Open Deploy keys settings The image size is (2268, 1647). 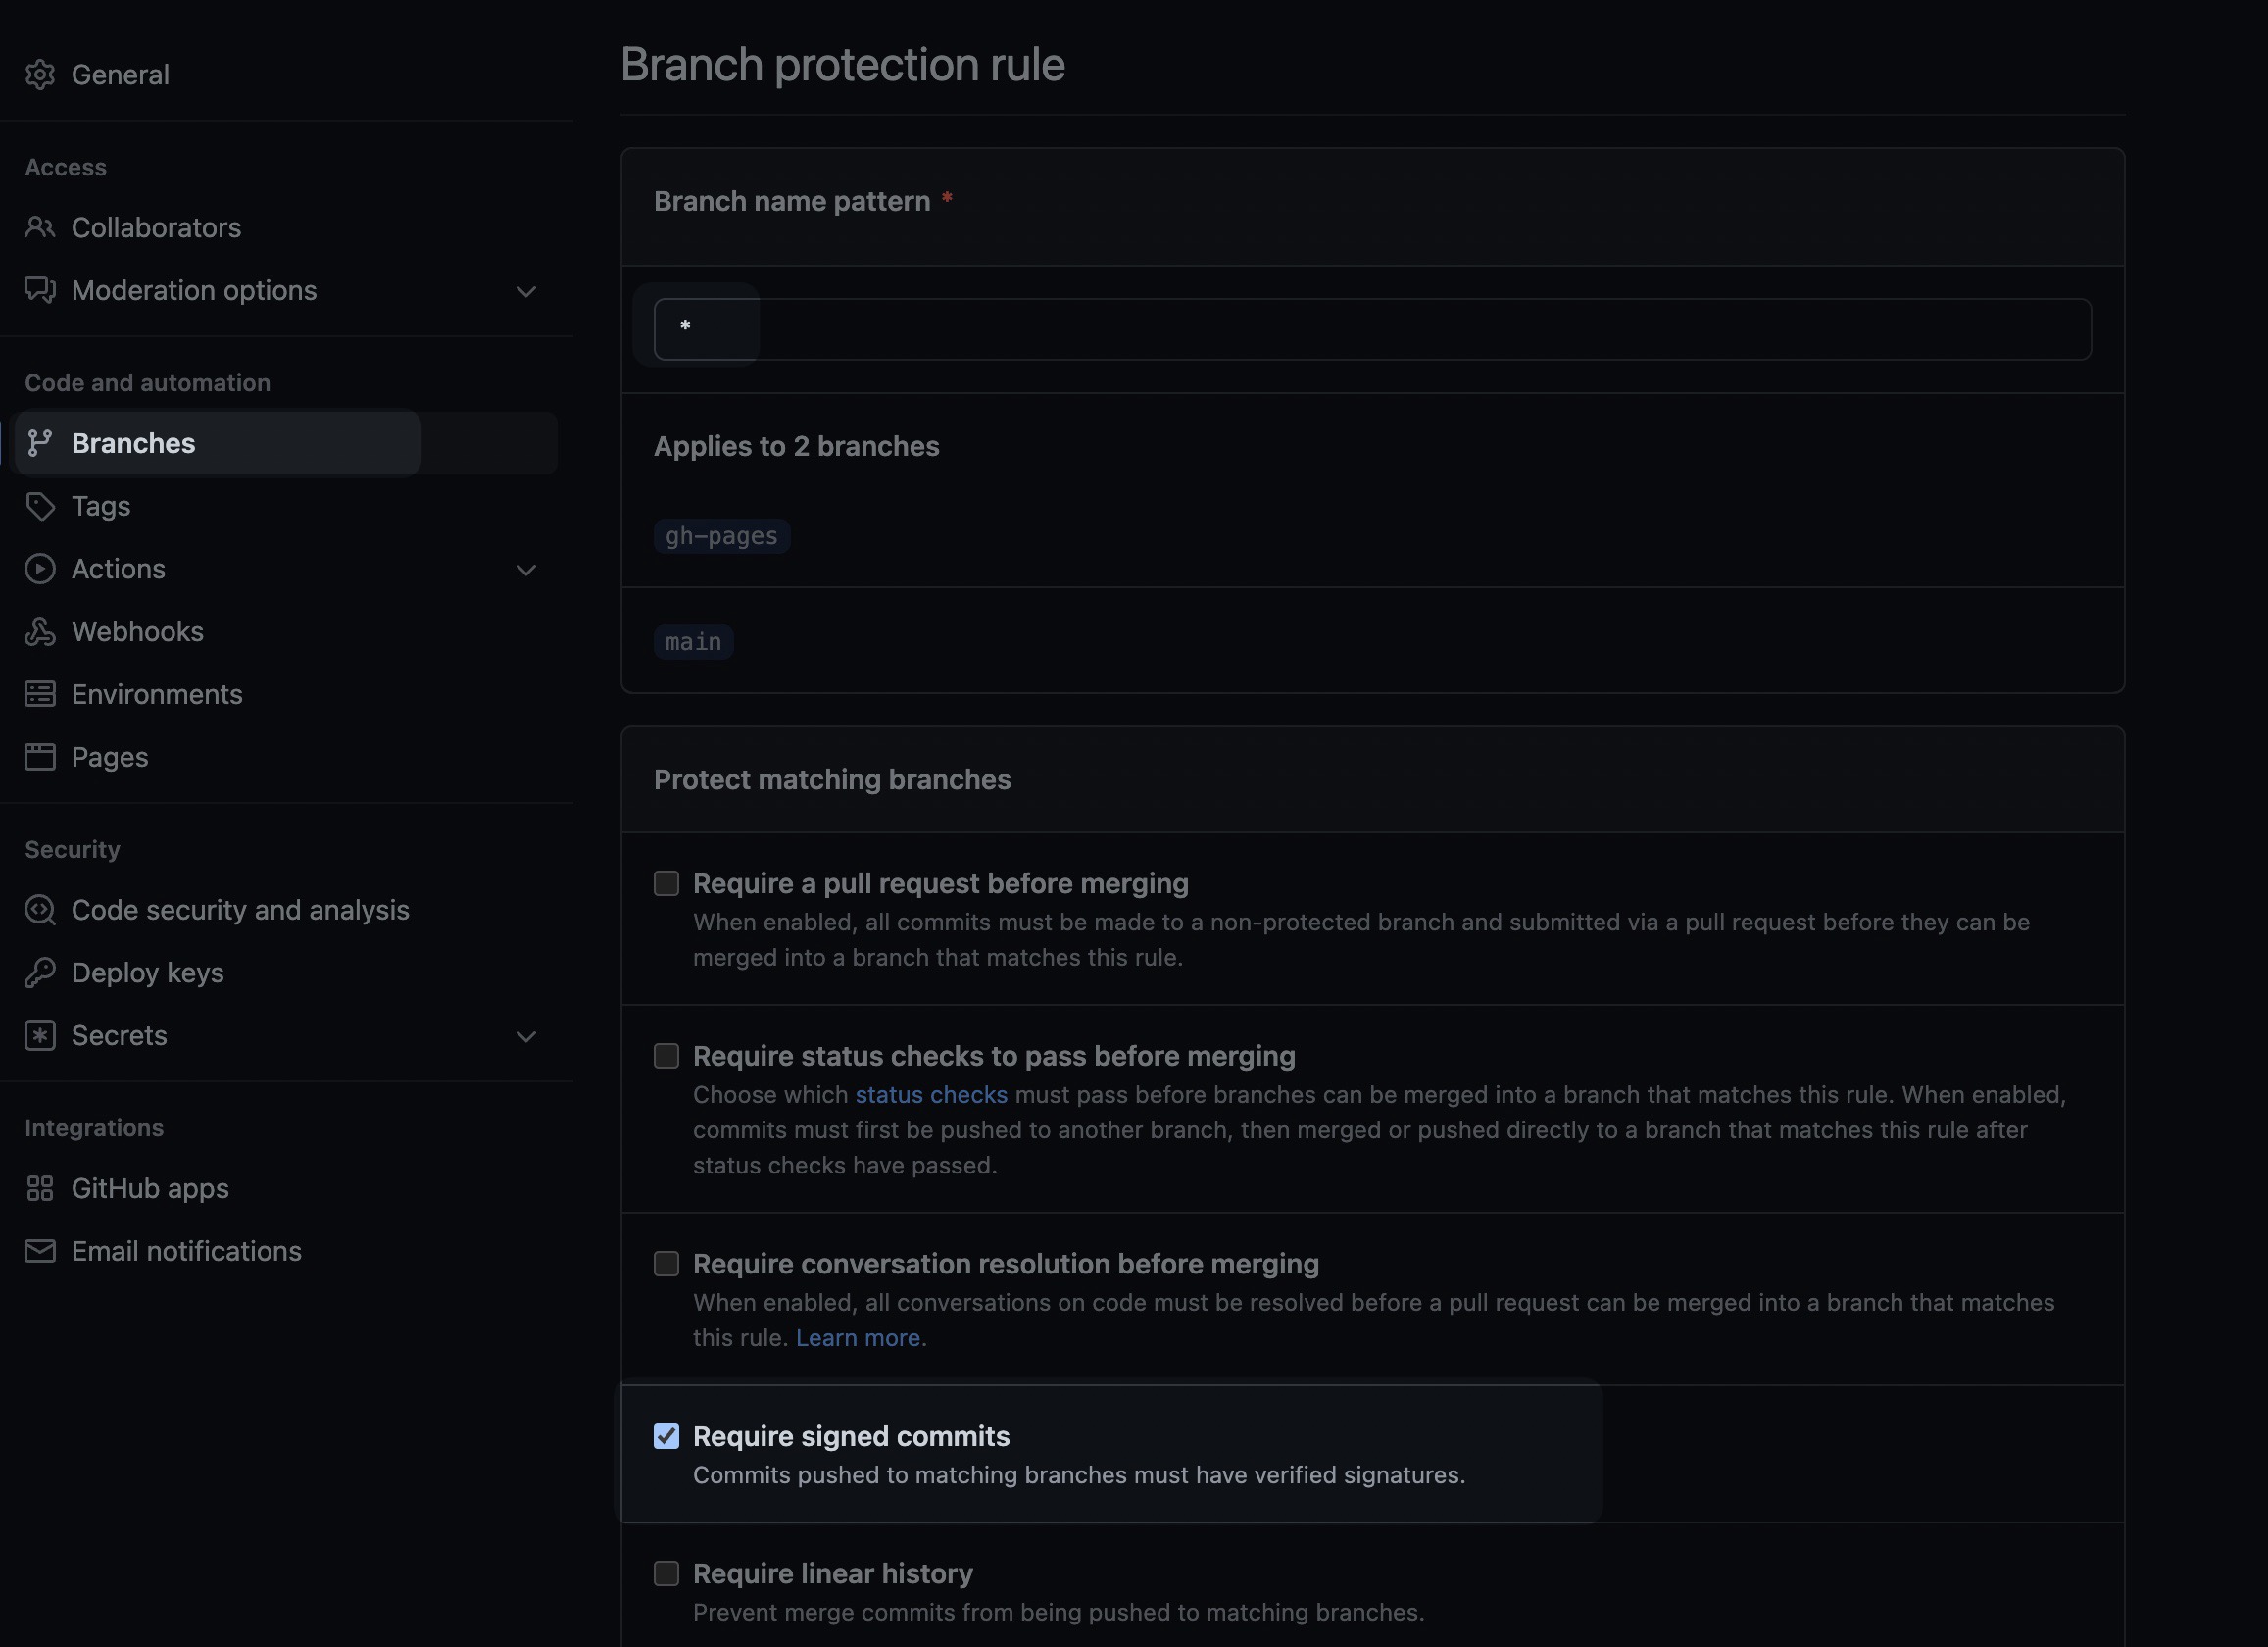(x=147, y=973)
